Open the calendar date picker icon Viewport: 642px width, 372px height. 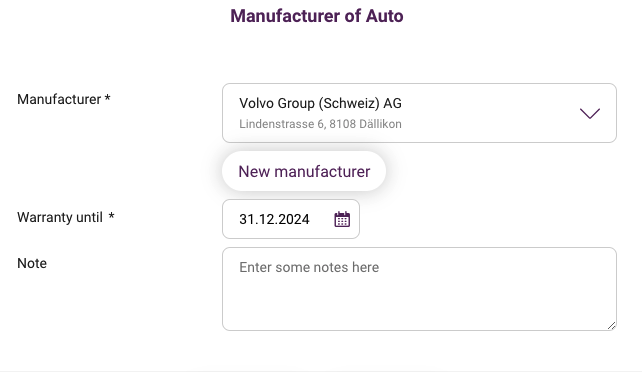[342, 219]
